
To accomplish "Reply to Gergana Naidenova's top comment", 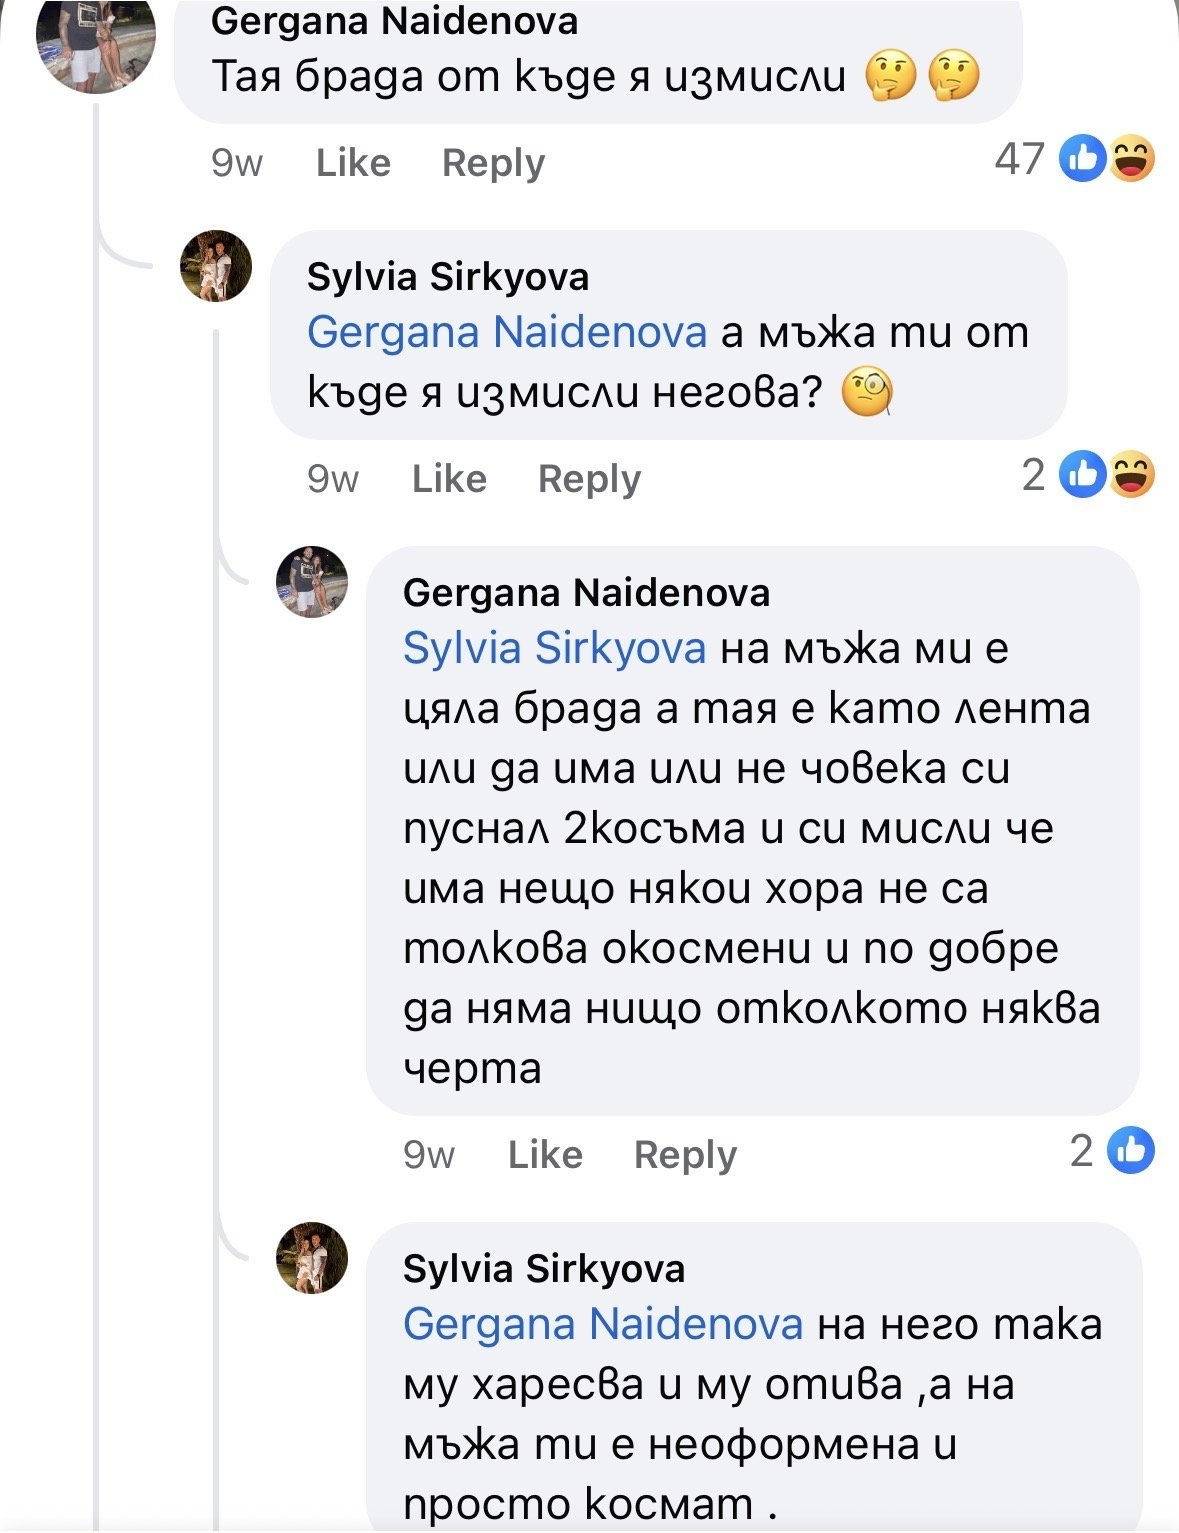I will pyautogui.click(x=493, y=163).
